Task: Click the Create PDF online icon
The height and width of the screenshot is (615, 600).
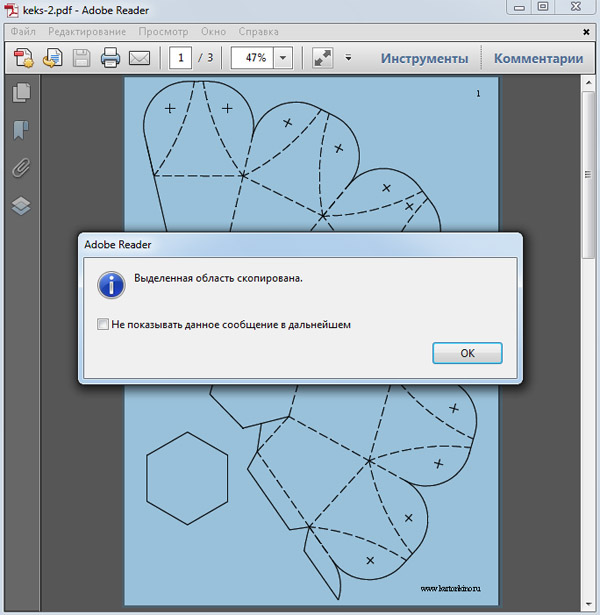Action: [23, 58]
